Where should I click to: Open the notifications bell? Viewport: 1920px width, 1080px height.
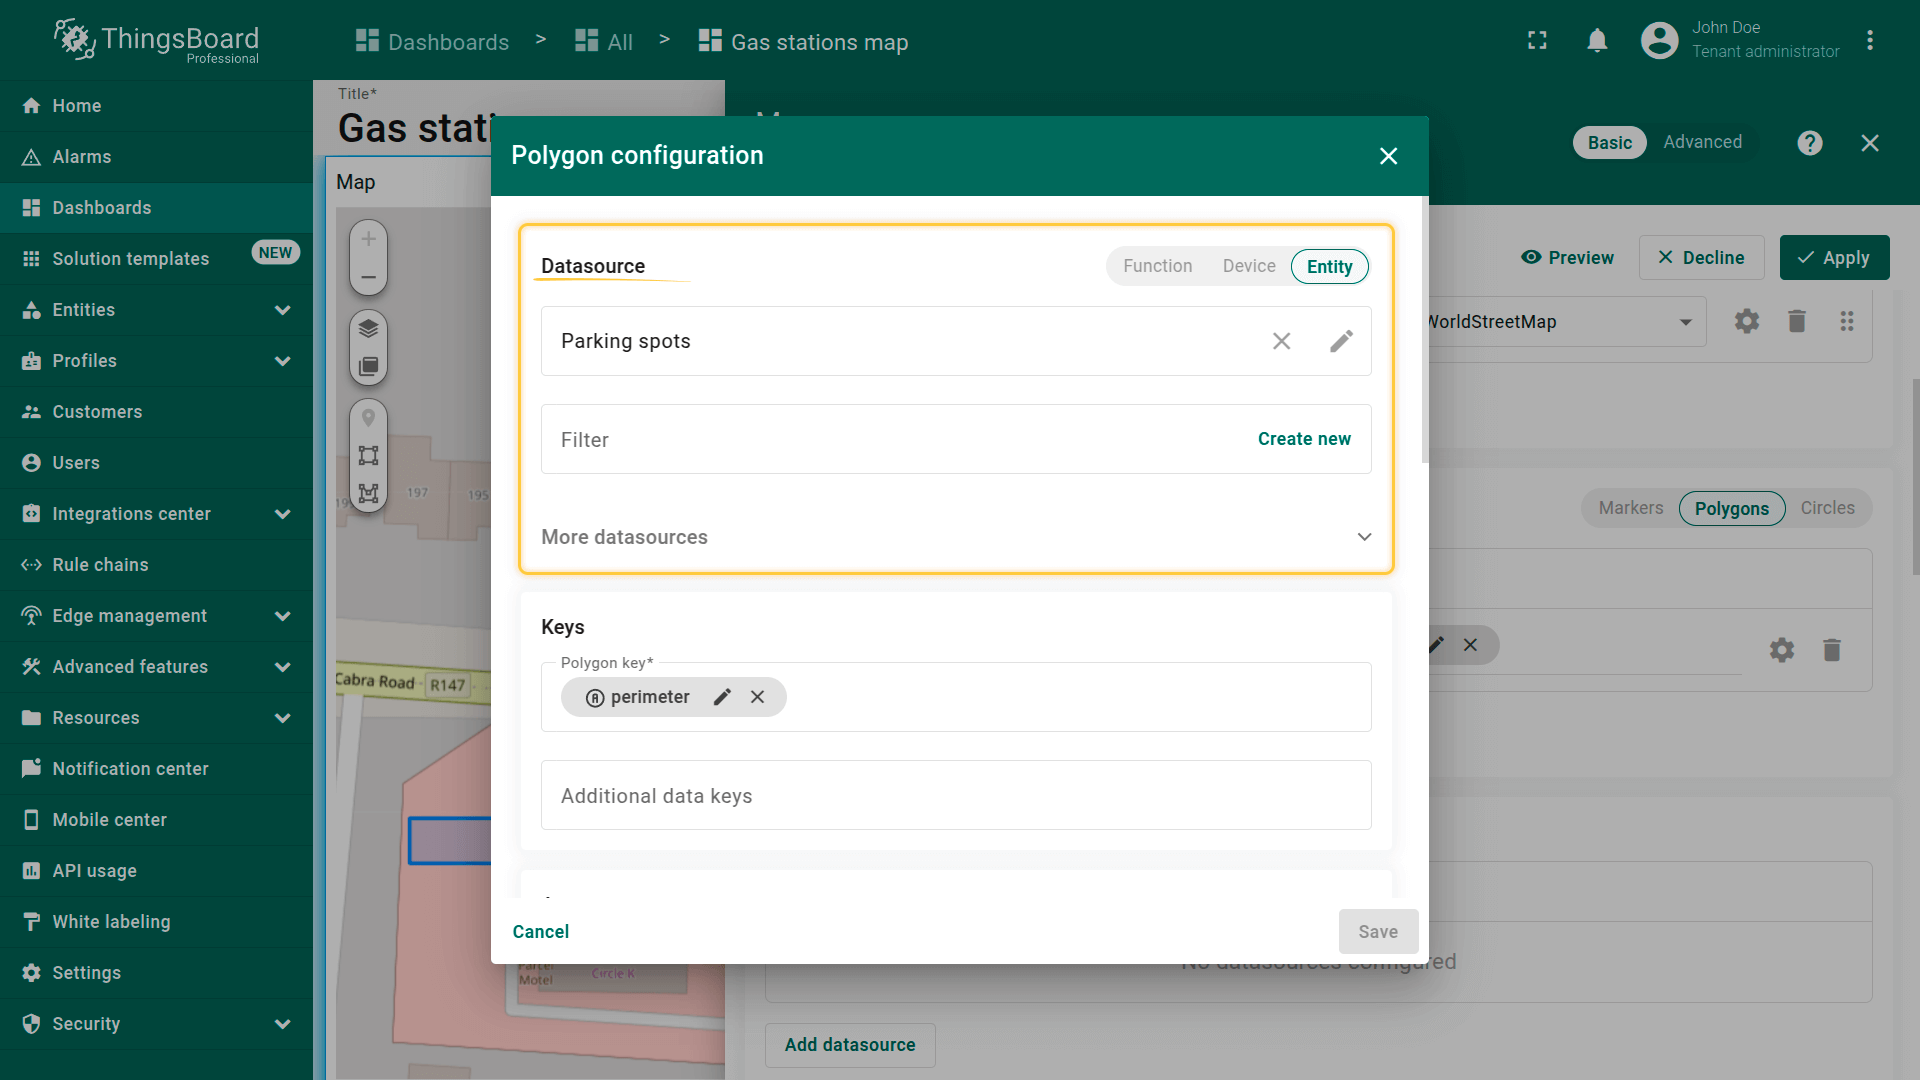(x=1597, y=41)
